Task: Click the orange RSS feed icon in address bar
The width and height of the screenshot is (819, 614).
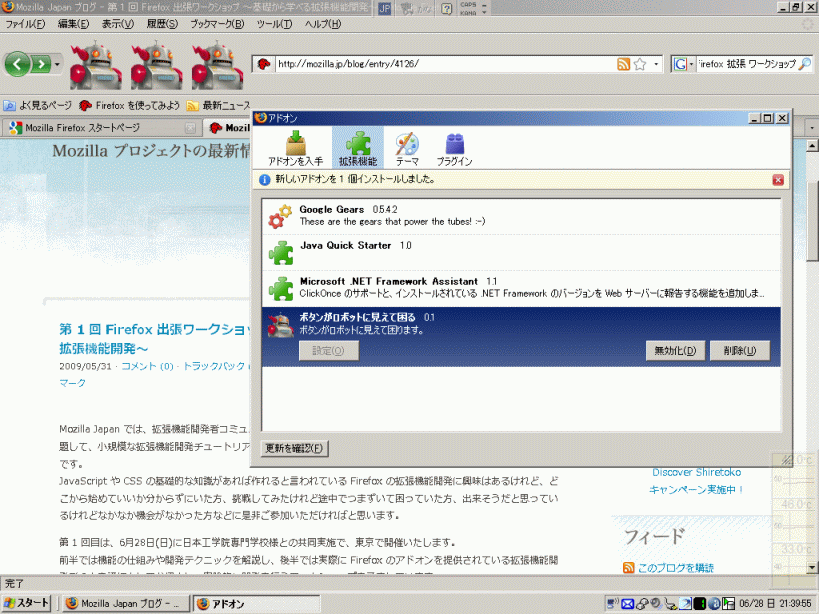Action: 623,64
